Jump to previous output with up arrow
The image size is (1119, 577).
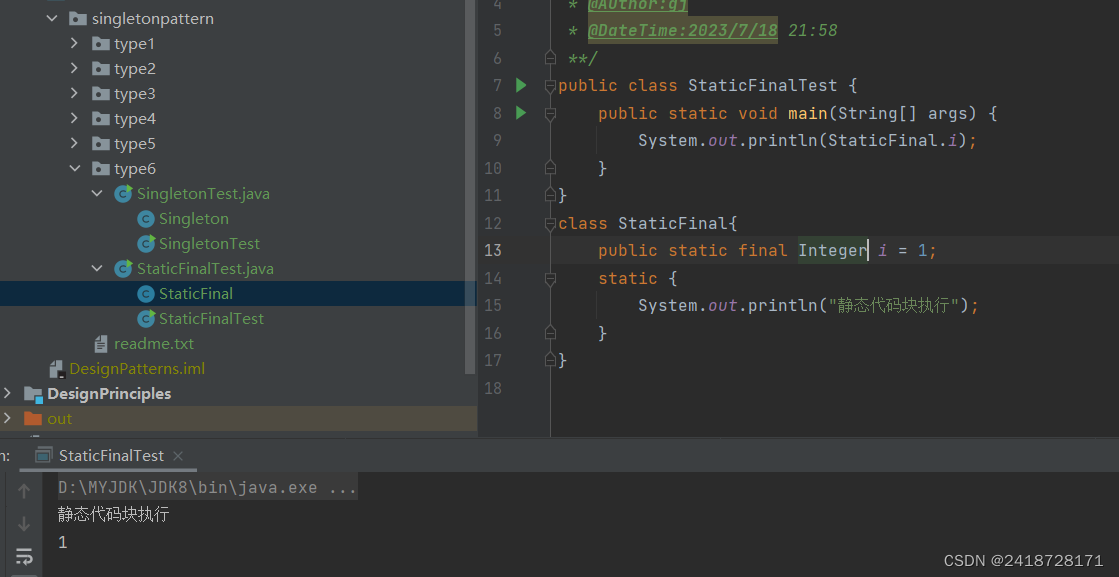tap(24, 490)
